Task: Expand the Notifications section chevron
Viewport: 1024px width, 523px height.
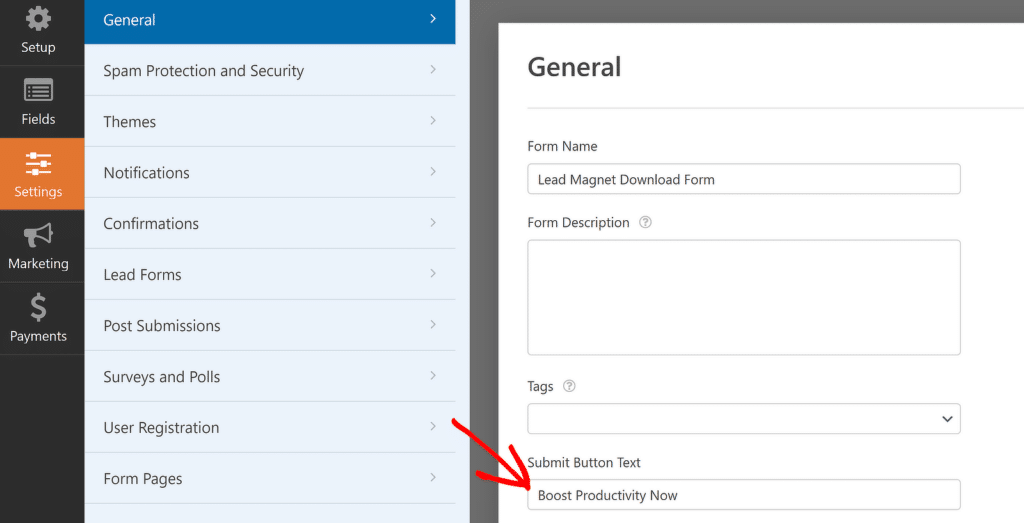Action: pyautogui.click(x=433, y=172)
